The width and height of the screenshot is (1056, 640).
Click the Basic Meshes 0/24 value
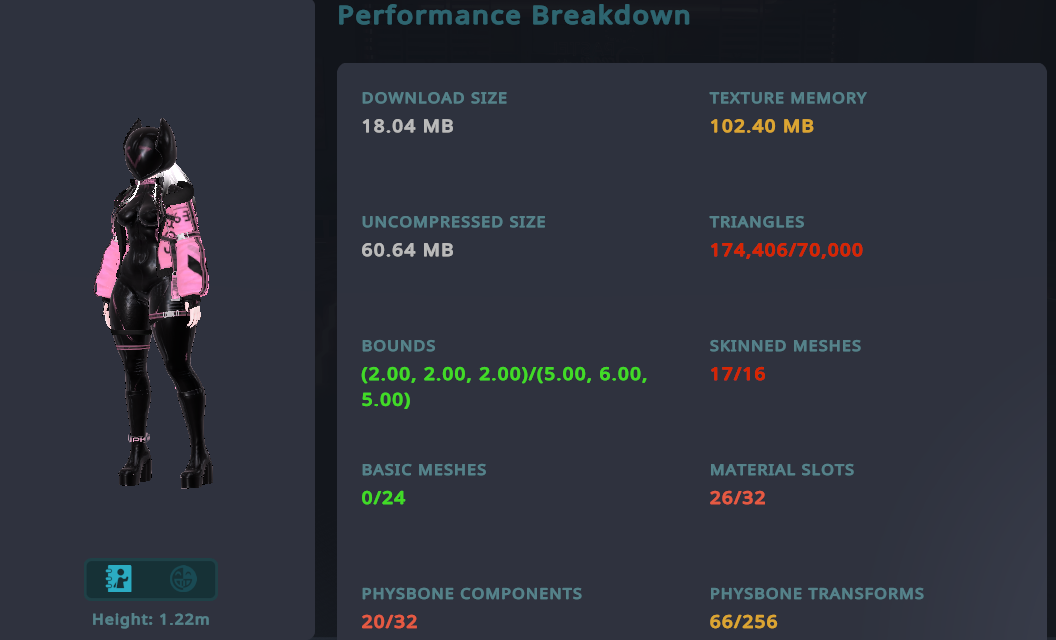point(383,498)
